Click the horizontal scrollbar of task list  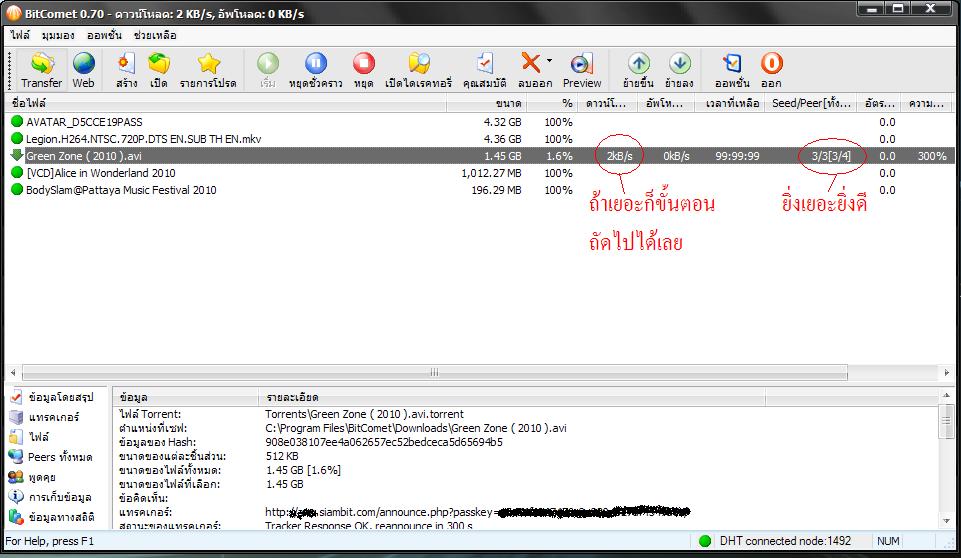tap(435, 372)
